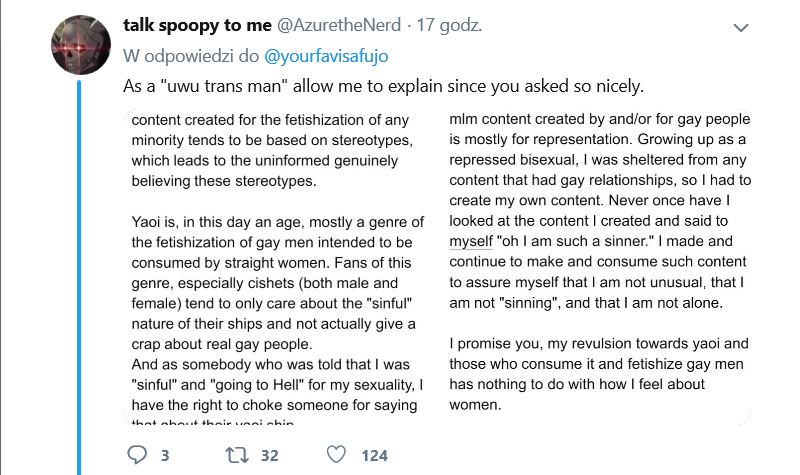
Task: Click the display name 'talk spoopy to me'
Action: point(197,25)
